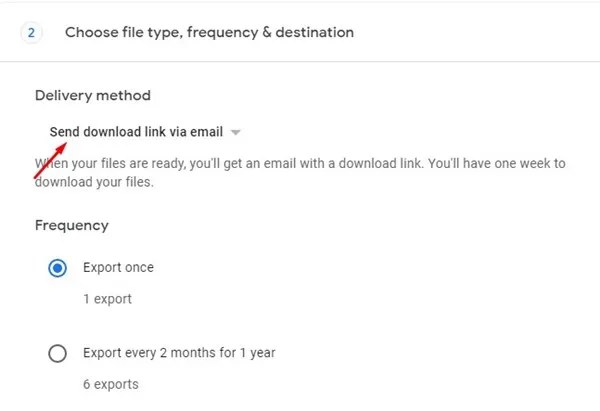Click the 'Choose file type, frequency & destination' heading
600x411 pixels.
pyautogui.click(x=209, y=33)
